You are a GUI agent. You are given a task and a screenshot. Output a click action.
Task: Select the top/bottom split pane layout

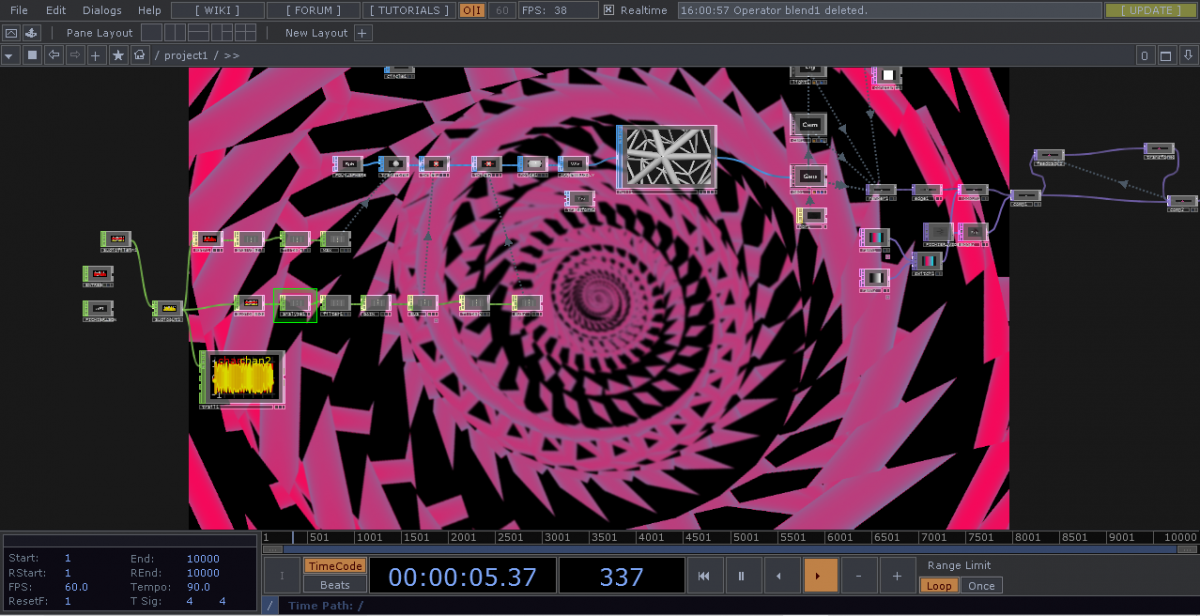click(197, 33)
